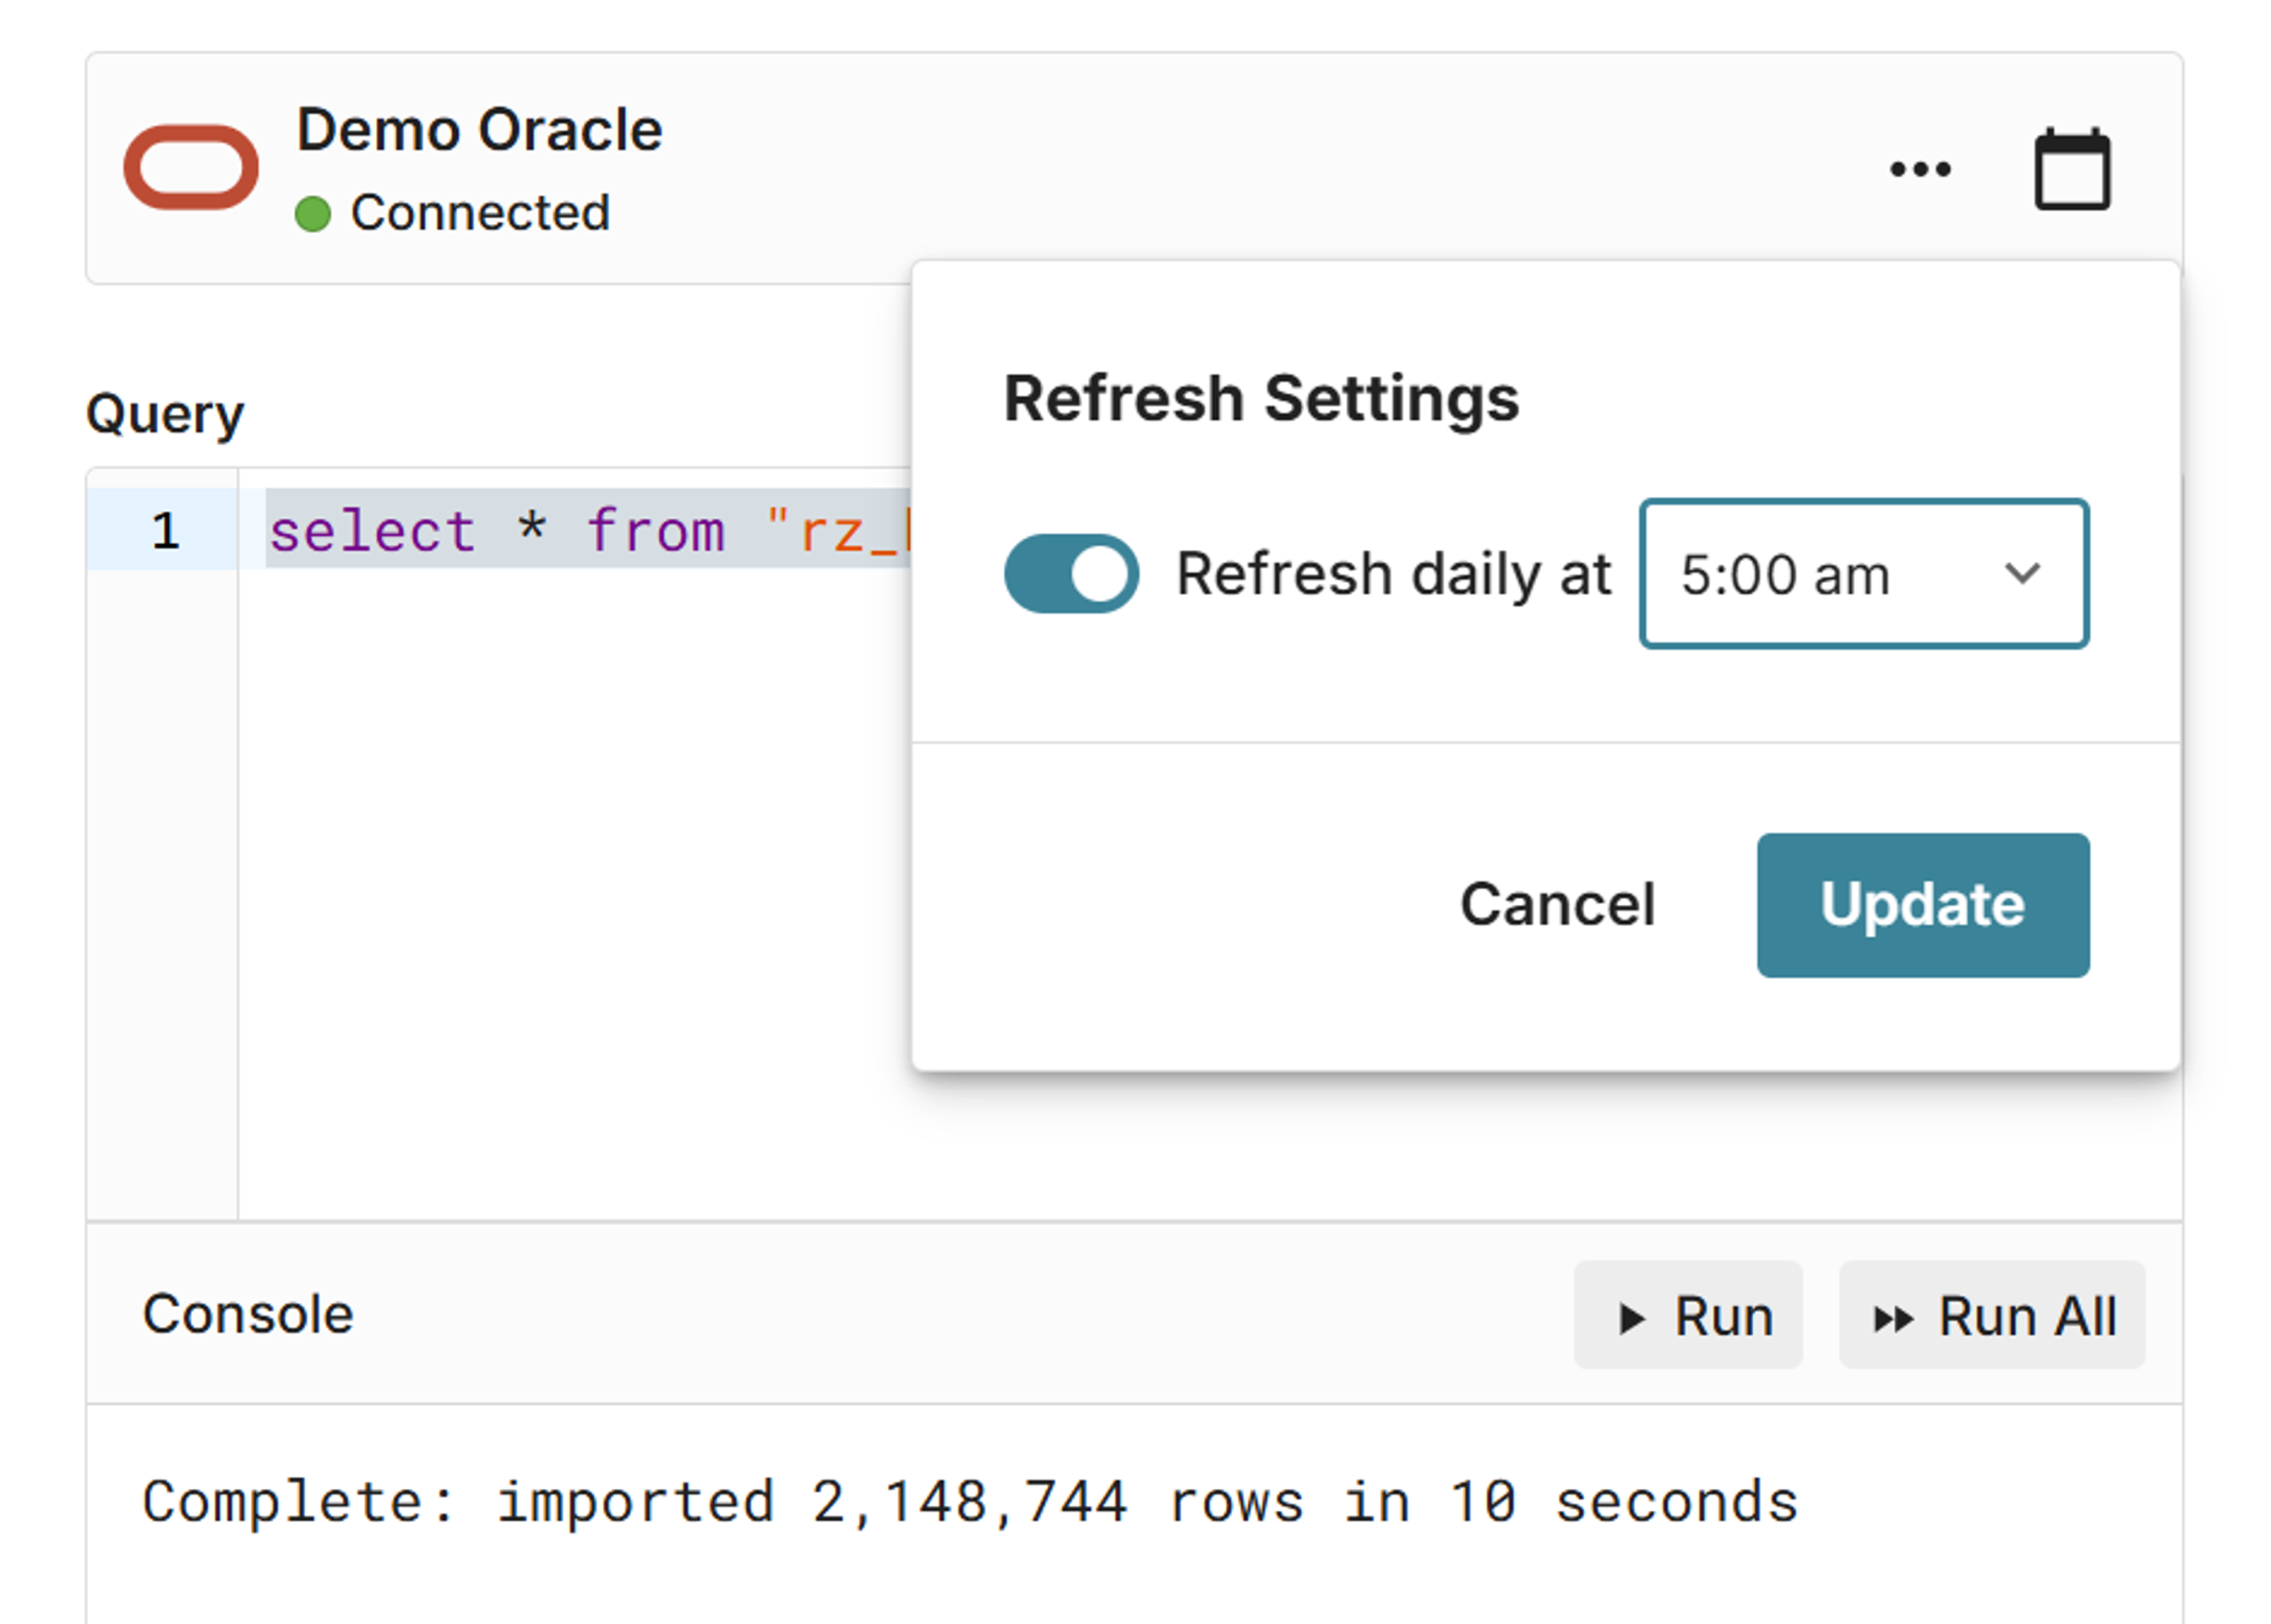Click the chevron arrow in time selector
This screenshot has height=1624, width=2271.
2022,574
